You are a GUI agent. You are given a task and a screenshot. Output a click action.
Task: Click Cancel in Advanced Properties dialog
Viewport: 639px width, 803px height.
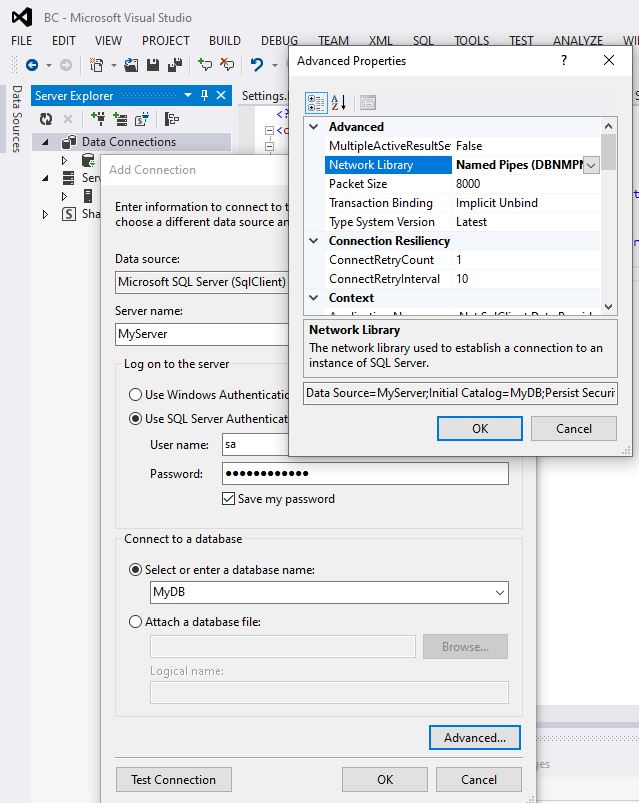click(x=573, y=429)
